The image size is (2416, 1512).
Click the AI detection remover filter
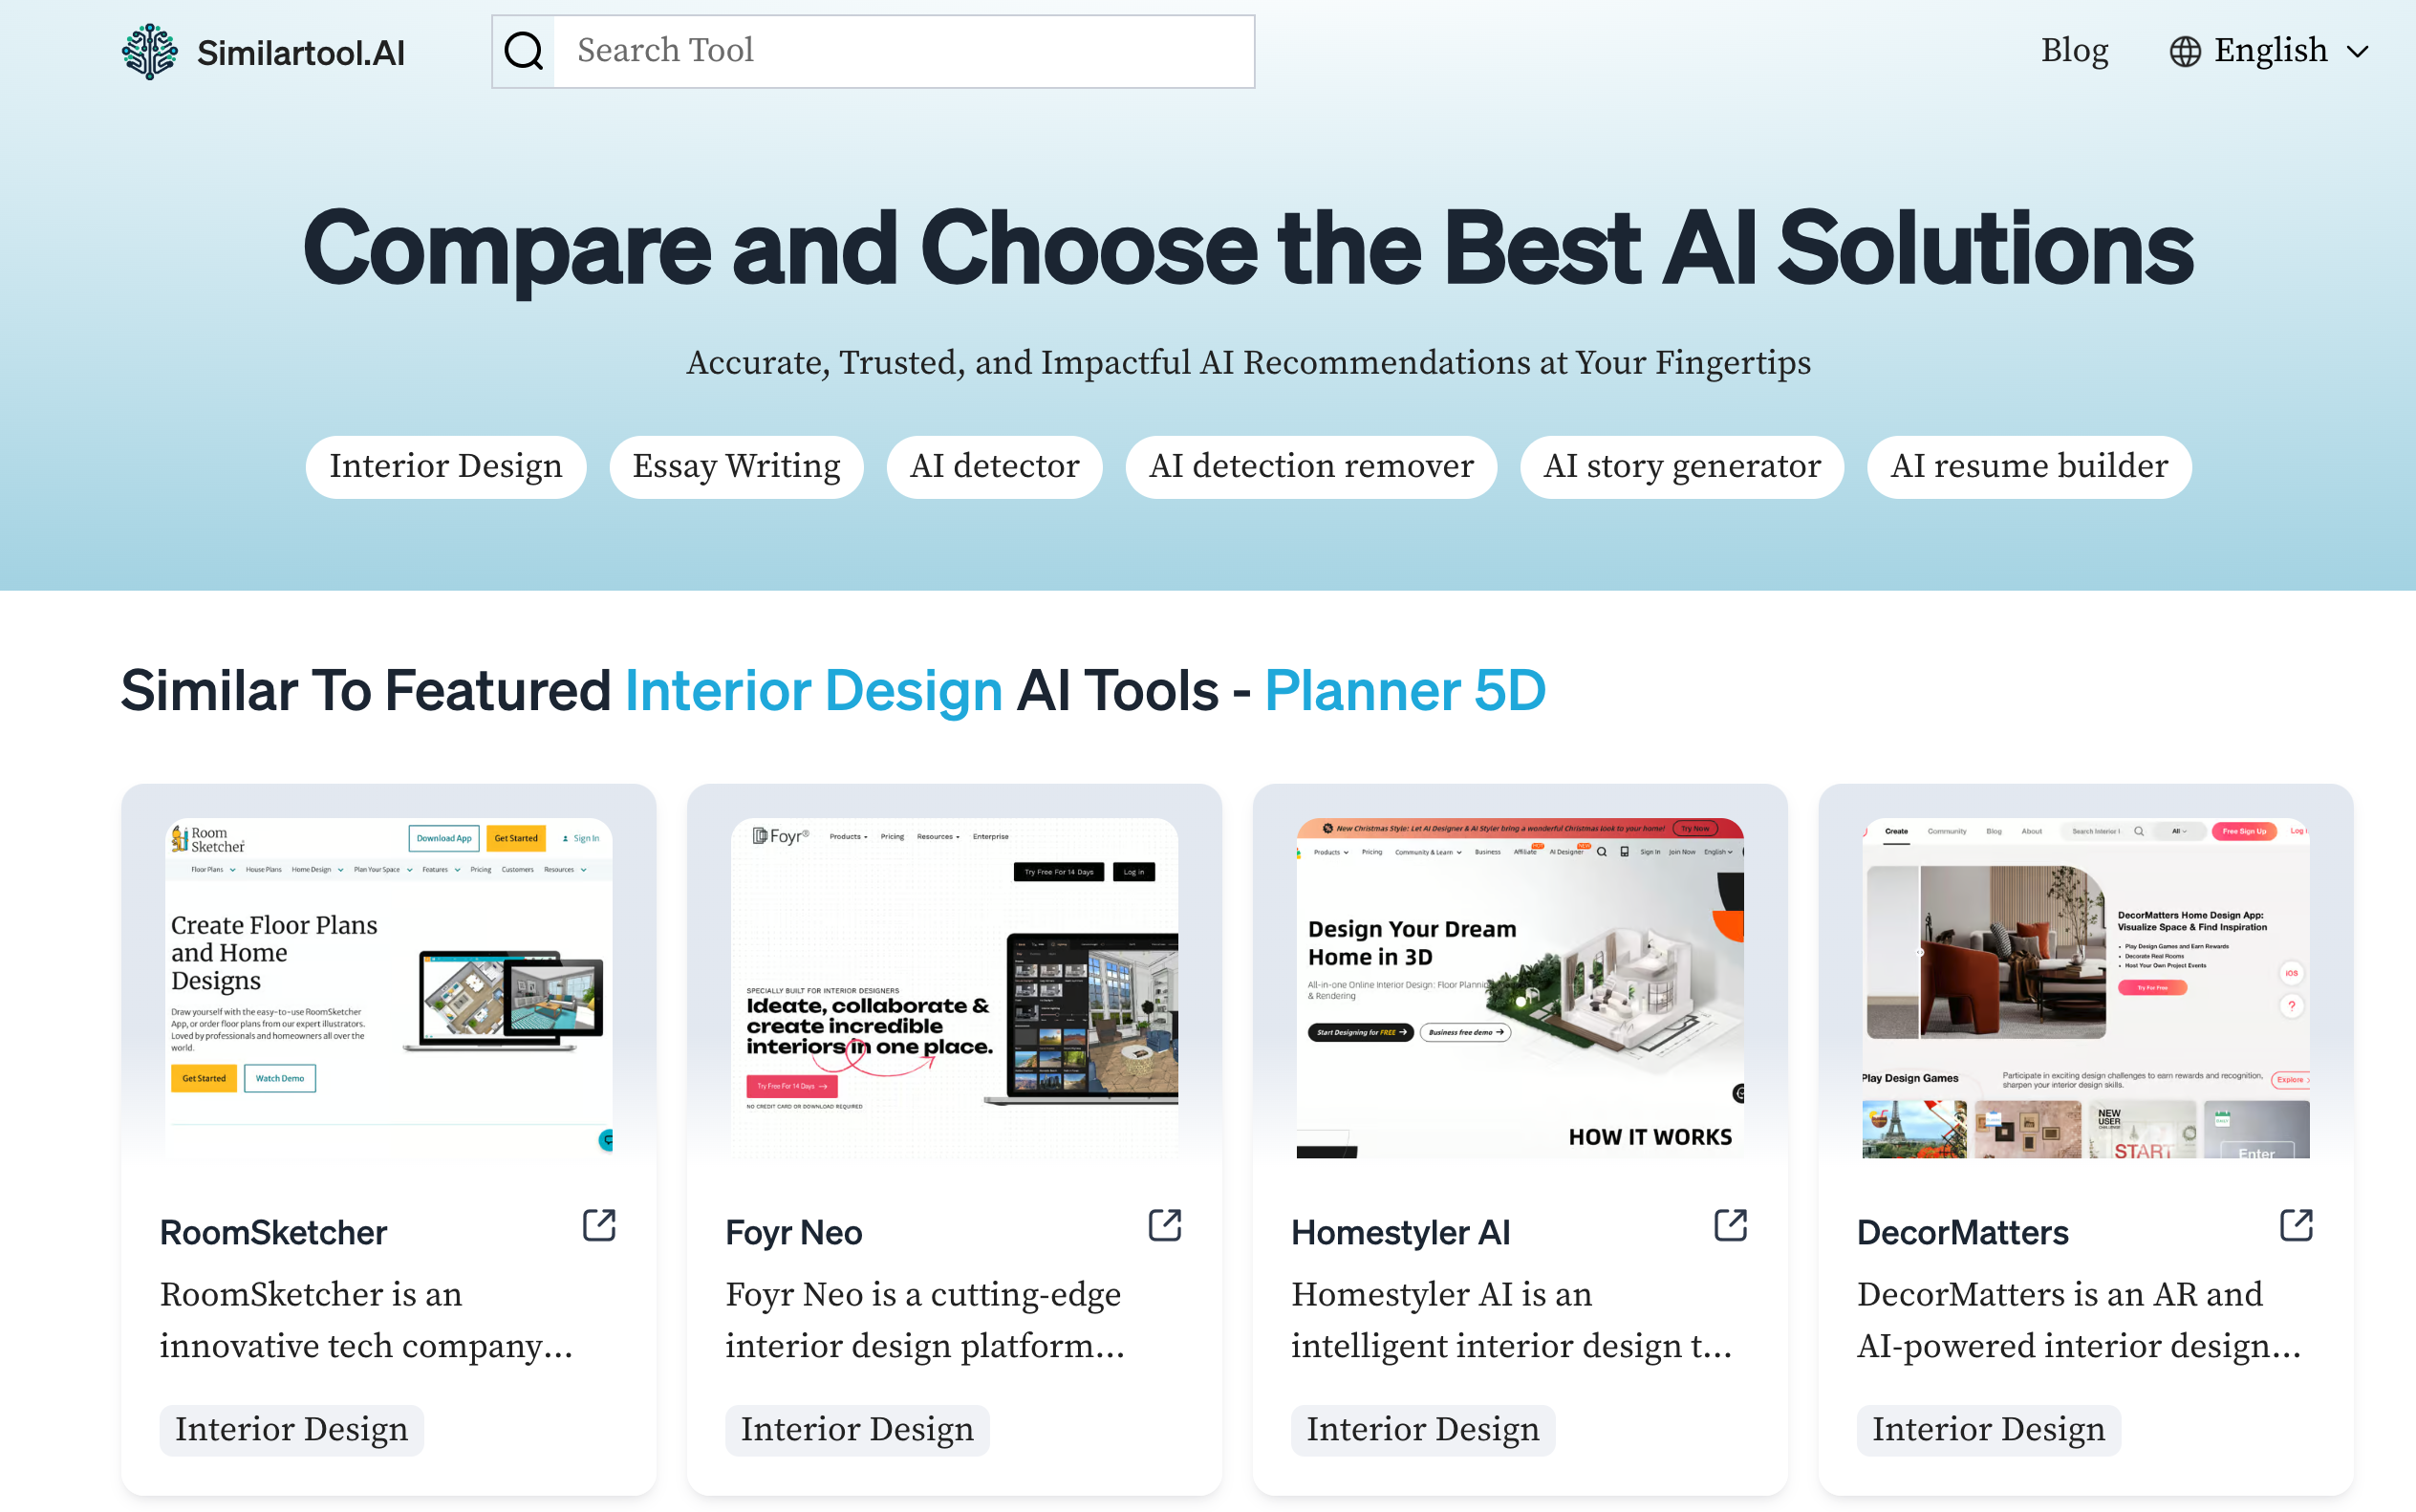[x=1311, y=466]
